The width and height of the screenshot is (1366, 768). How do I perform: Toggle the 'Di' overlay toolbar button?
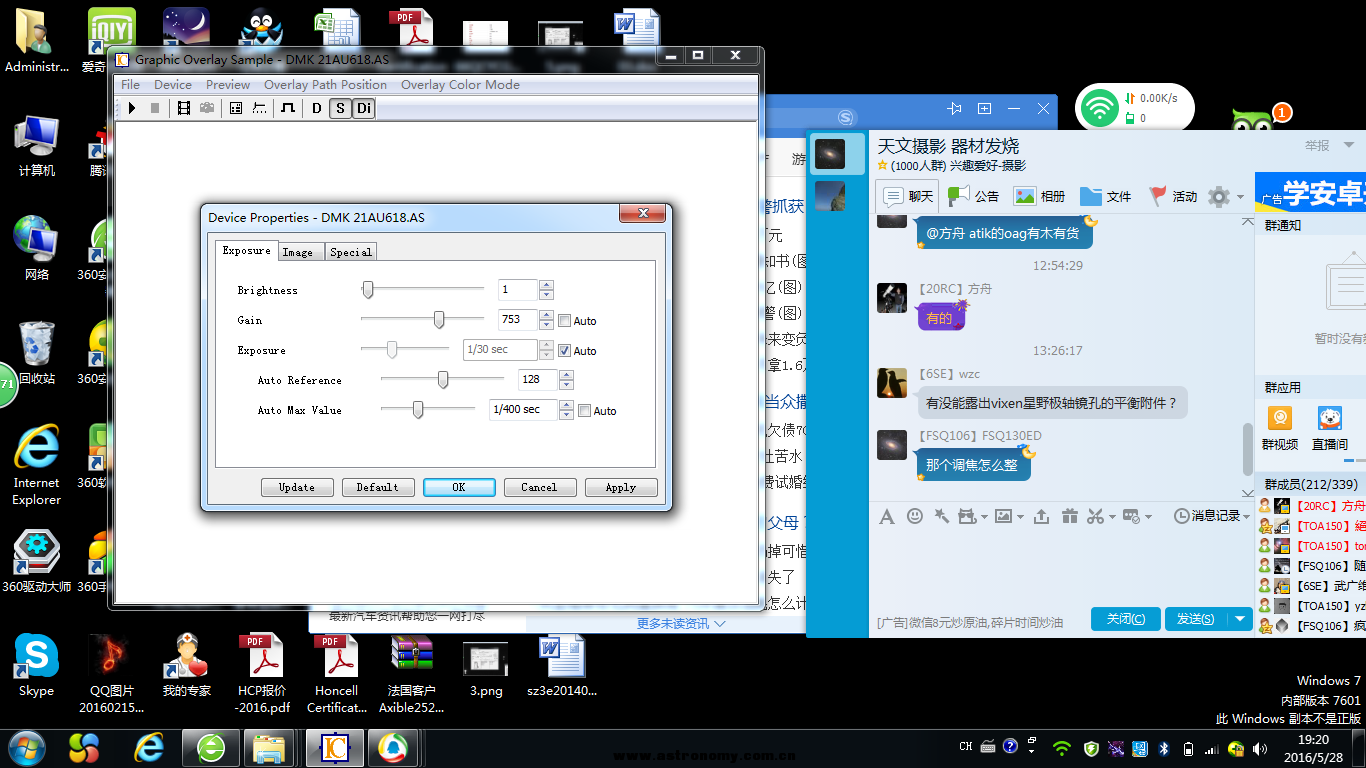click(364, 108)
